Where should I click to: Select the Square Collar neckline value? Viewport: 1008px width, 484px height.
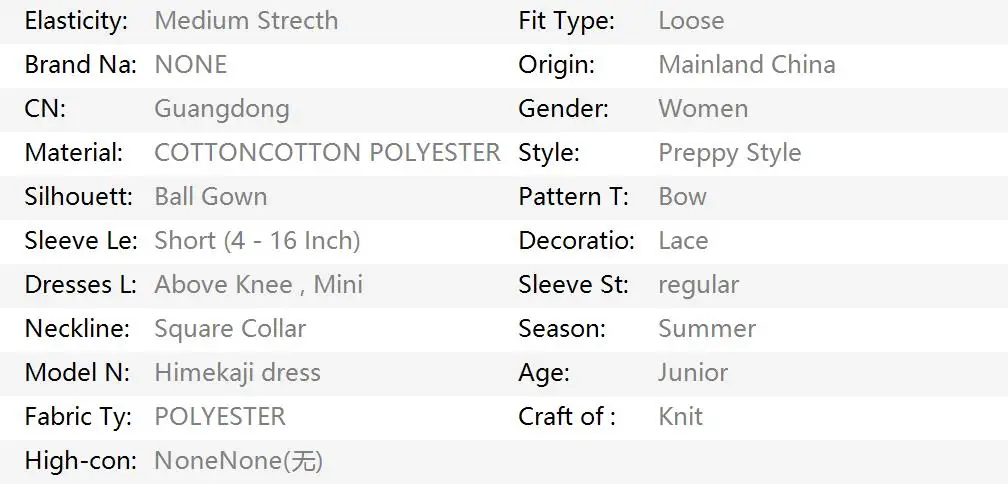click(230, 328)
